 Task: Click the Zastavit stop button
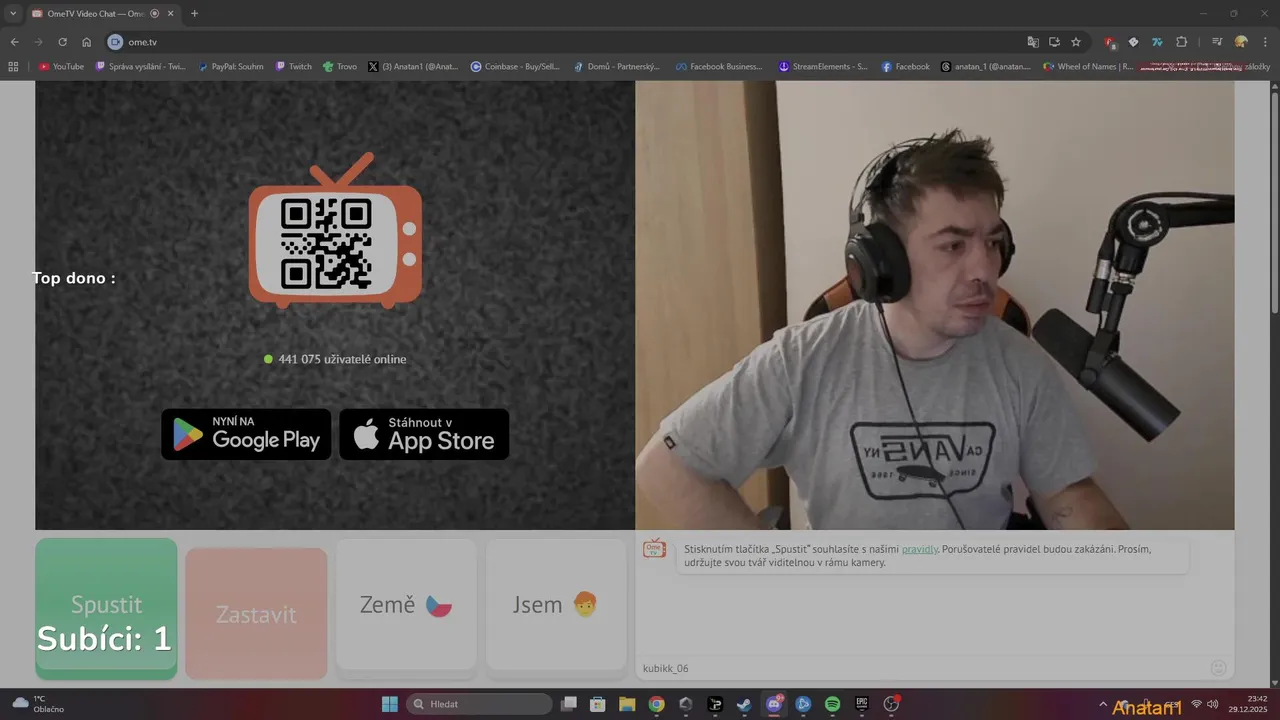click(256, 614)
